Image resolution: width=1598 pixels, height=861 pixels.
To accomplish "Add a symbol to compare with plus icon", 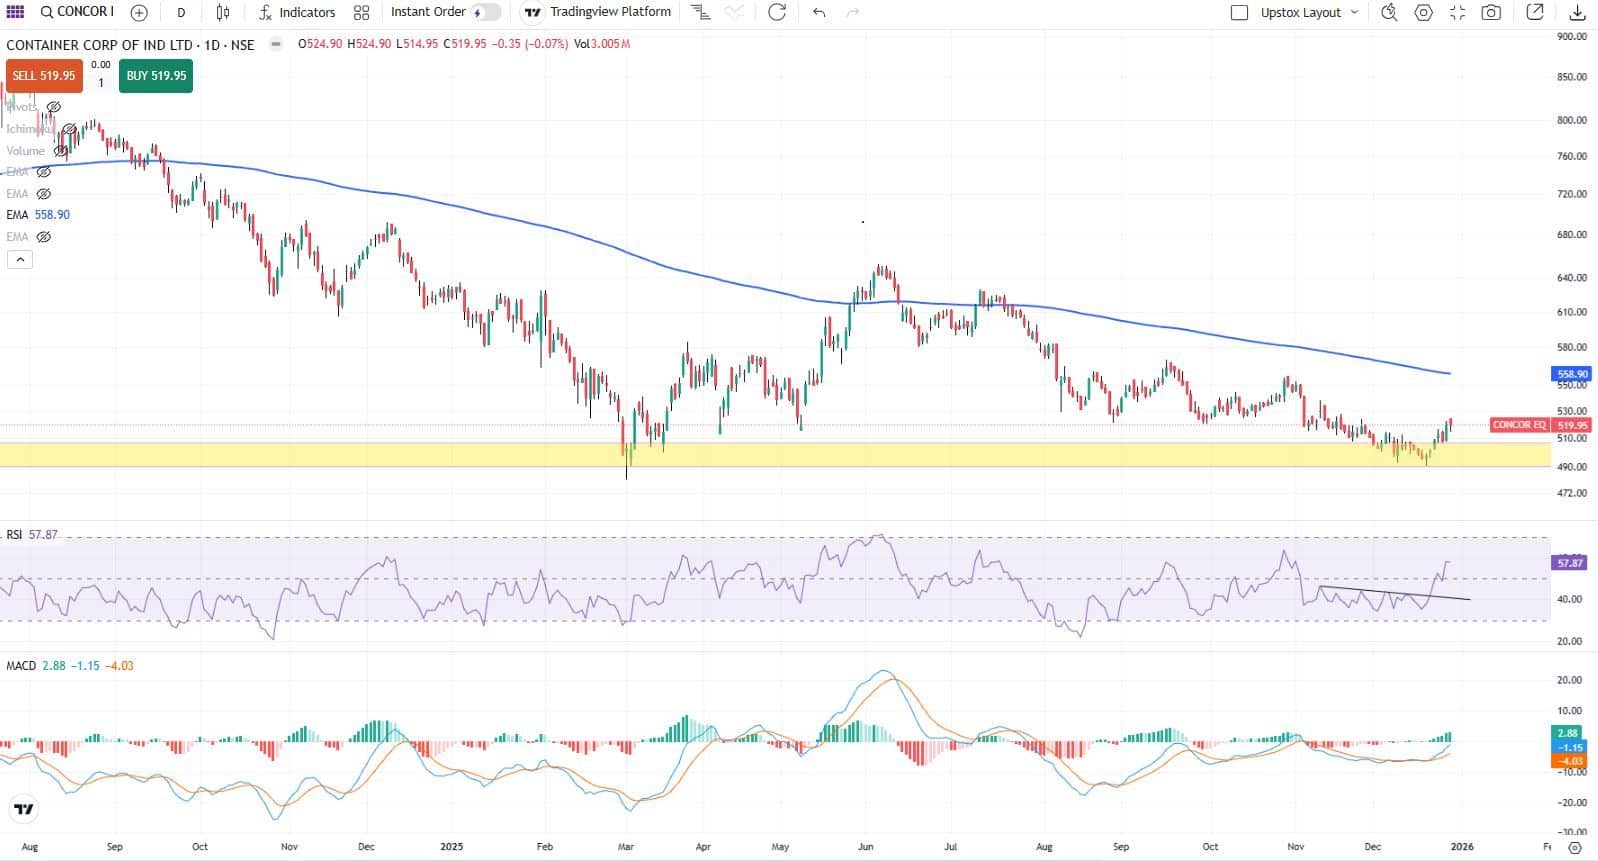I will [x=139, y=13].
